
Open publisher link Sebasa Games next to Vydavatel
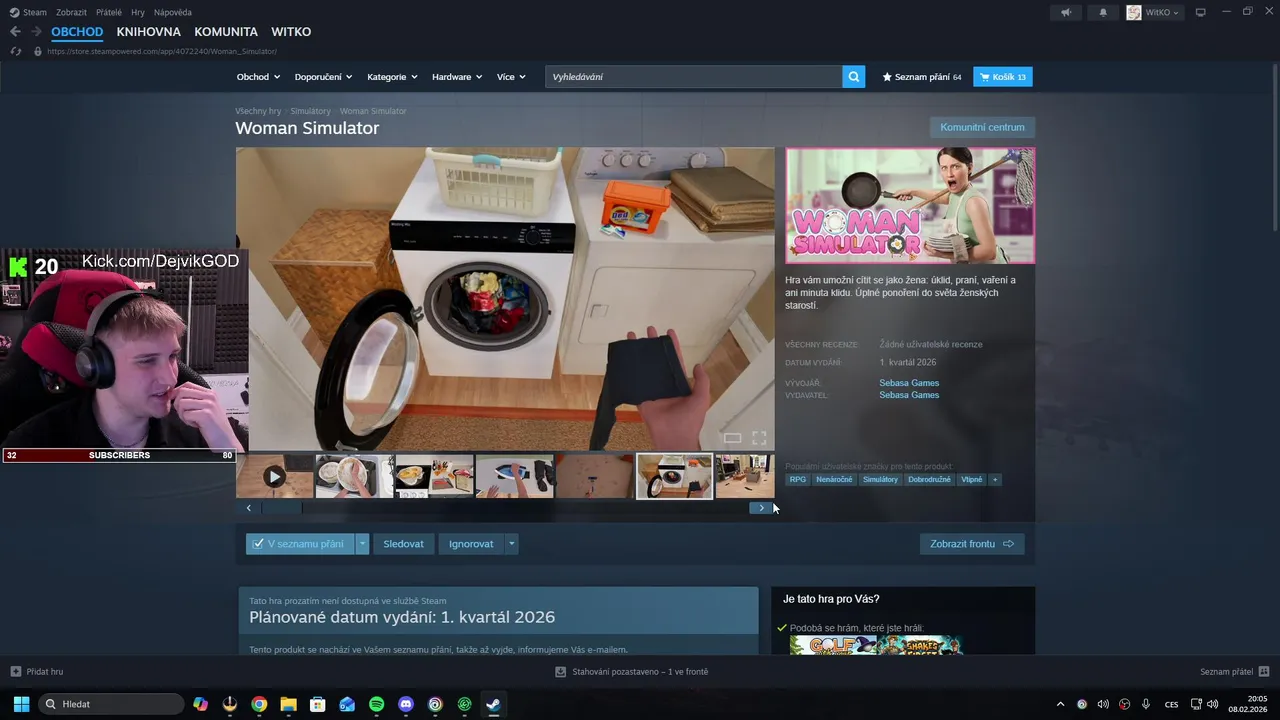(x=909, y=395)
